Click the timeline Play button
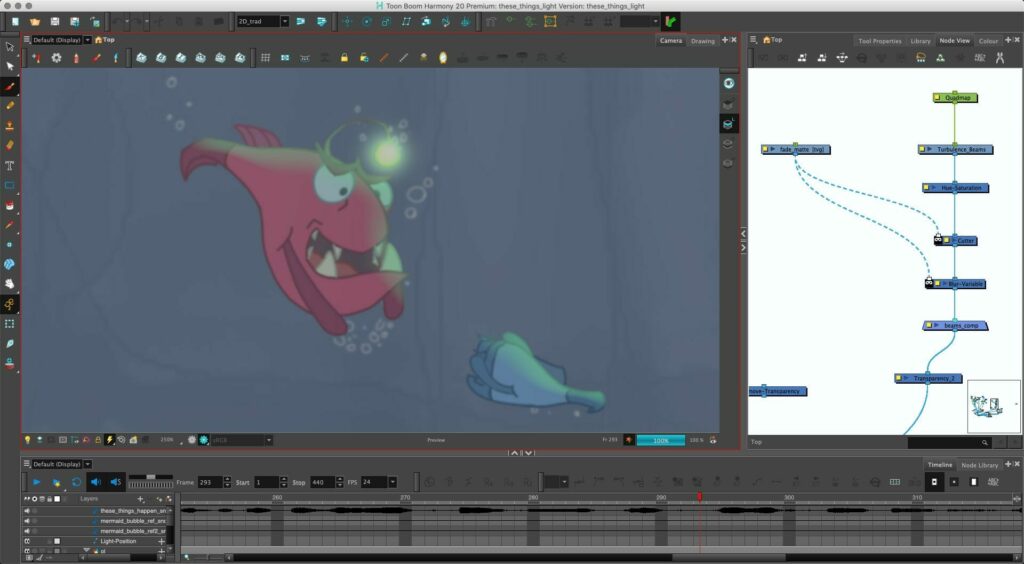 pos(36,482)
